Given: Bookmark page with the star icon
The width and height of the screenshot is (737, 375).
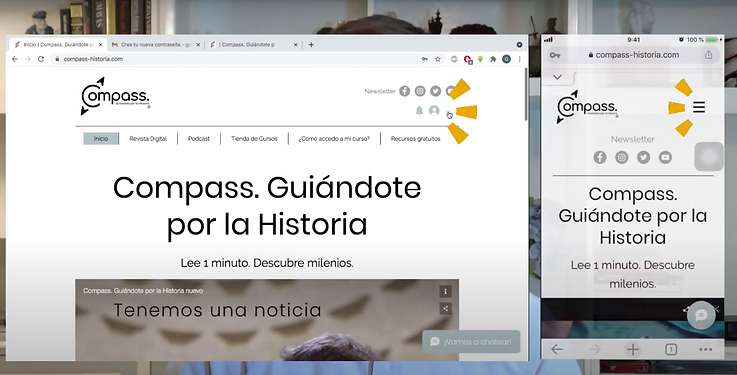Looking at the screenshot, I should (438, 59).
